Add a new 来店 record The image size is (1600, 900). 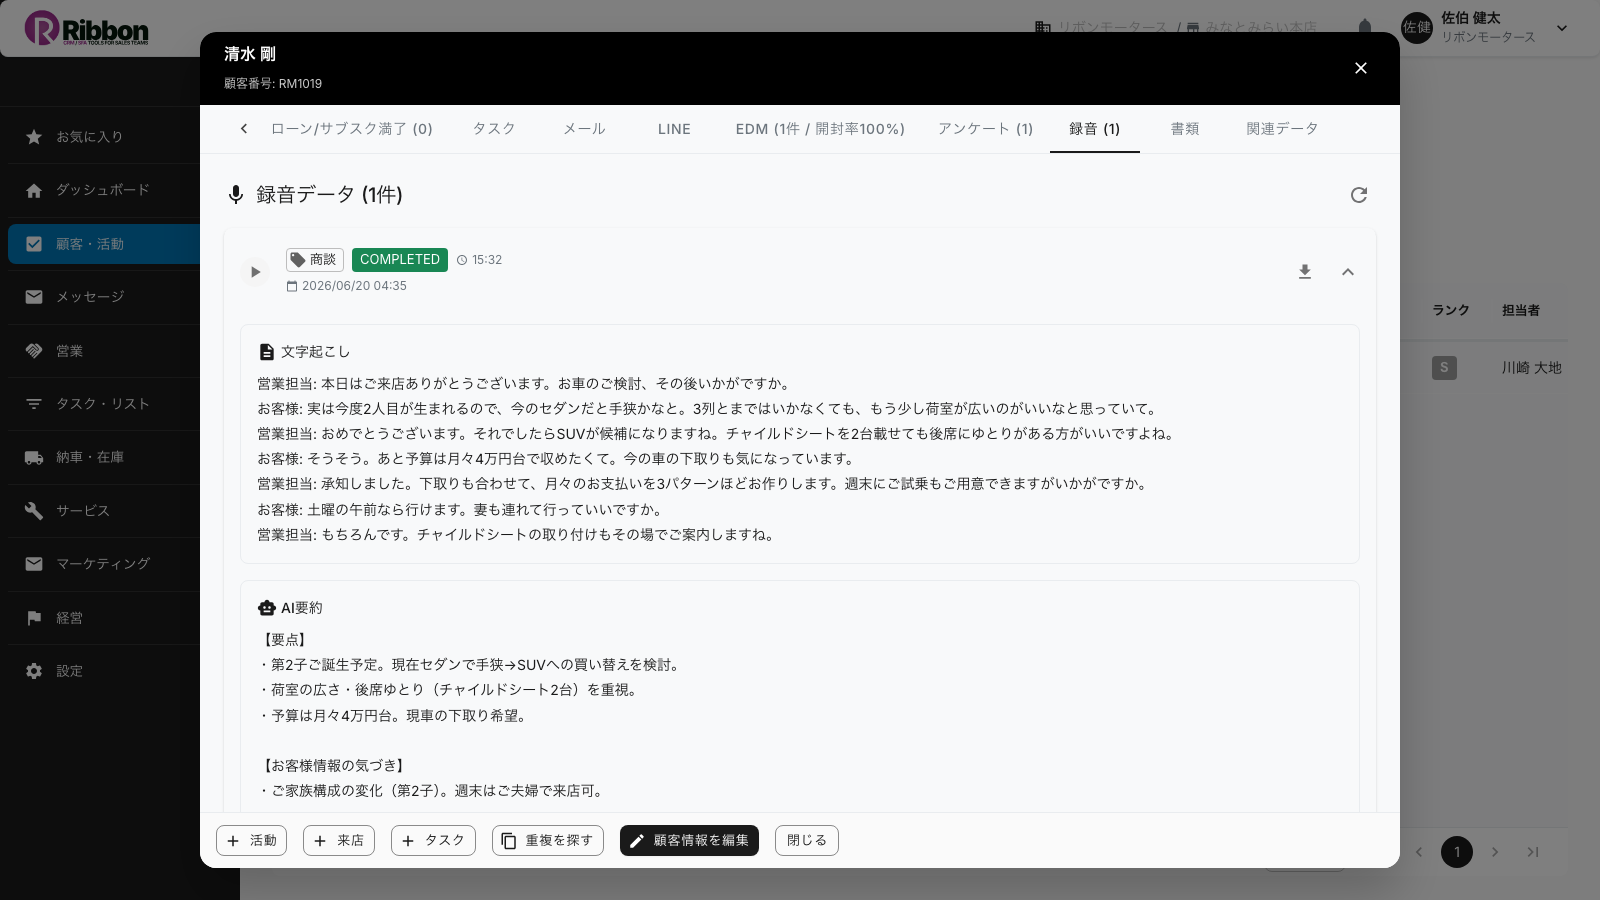pyautogui.click(x=339, y=841)
